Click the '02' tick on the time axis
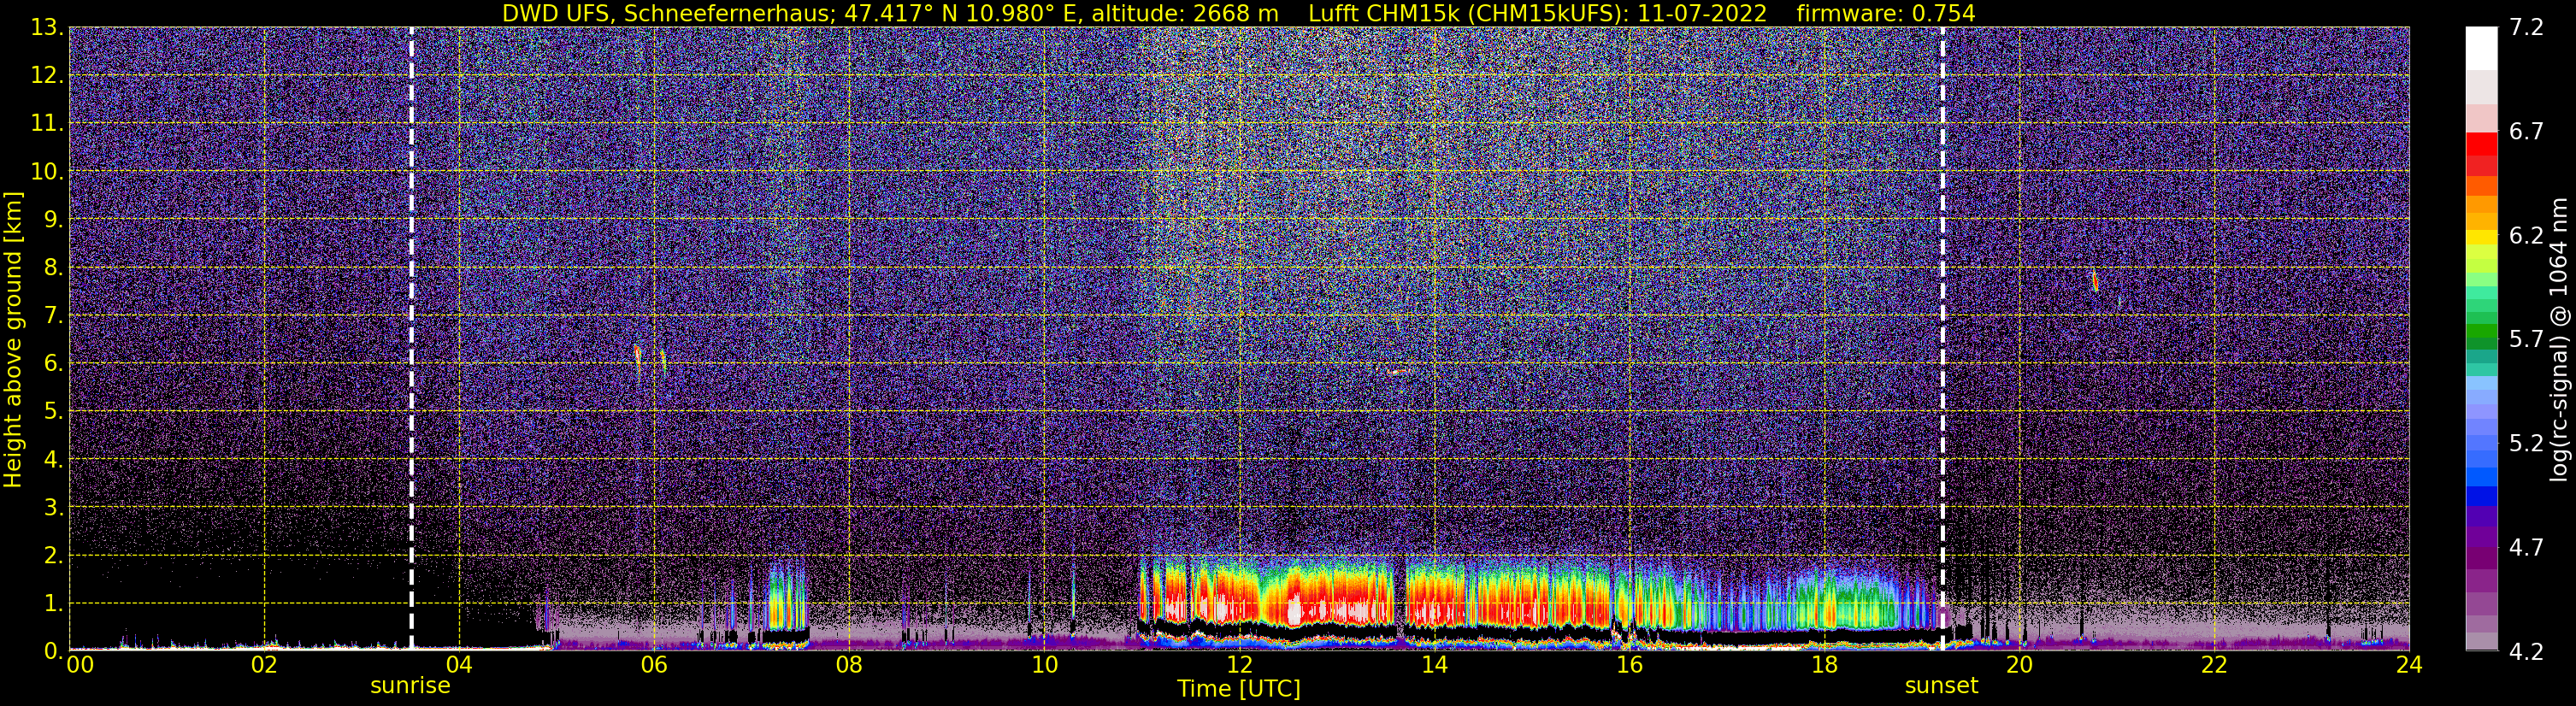Viewport: 2576px width, 706px height. [264, 665]
